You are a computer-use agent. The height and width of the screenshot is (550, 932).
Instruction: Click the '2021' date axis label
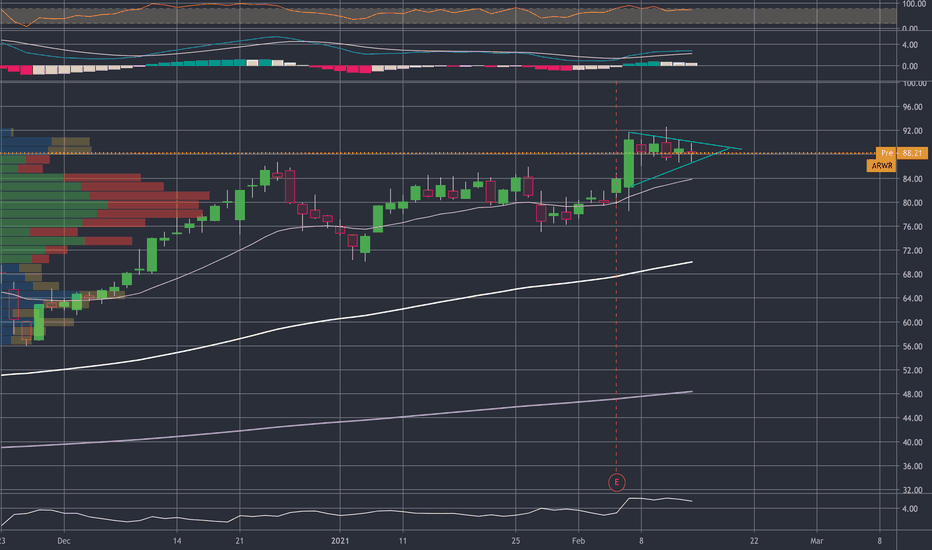(340, 541)
